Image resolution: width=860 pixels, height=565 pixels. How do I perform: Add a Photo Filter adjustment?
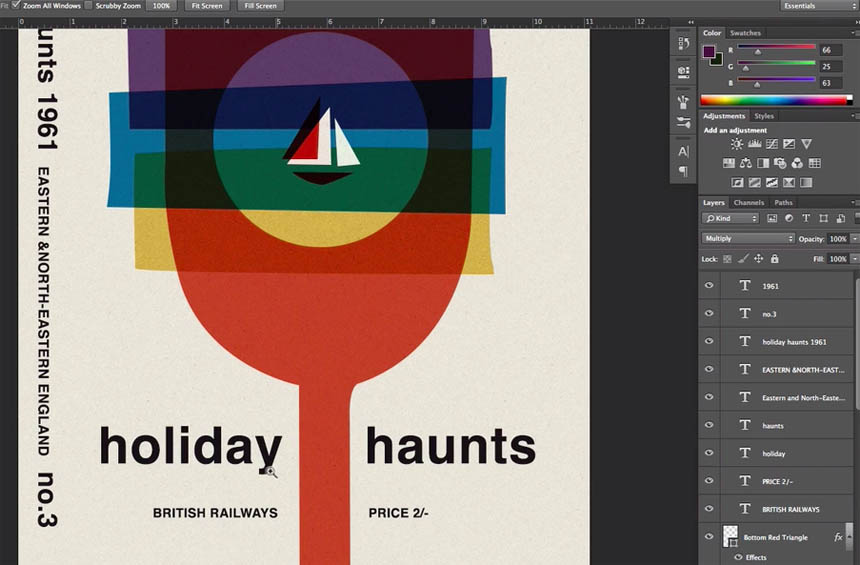pos(780,163)
